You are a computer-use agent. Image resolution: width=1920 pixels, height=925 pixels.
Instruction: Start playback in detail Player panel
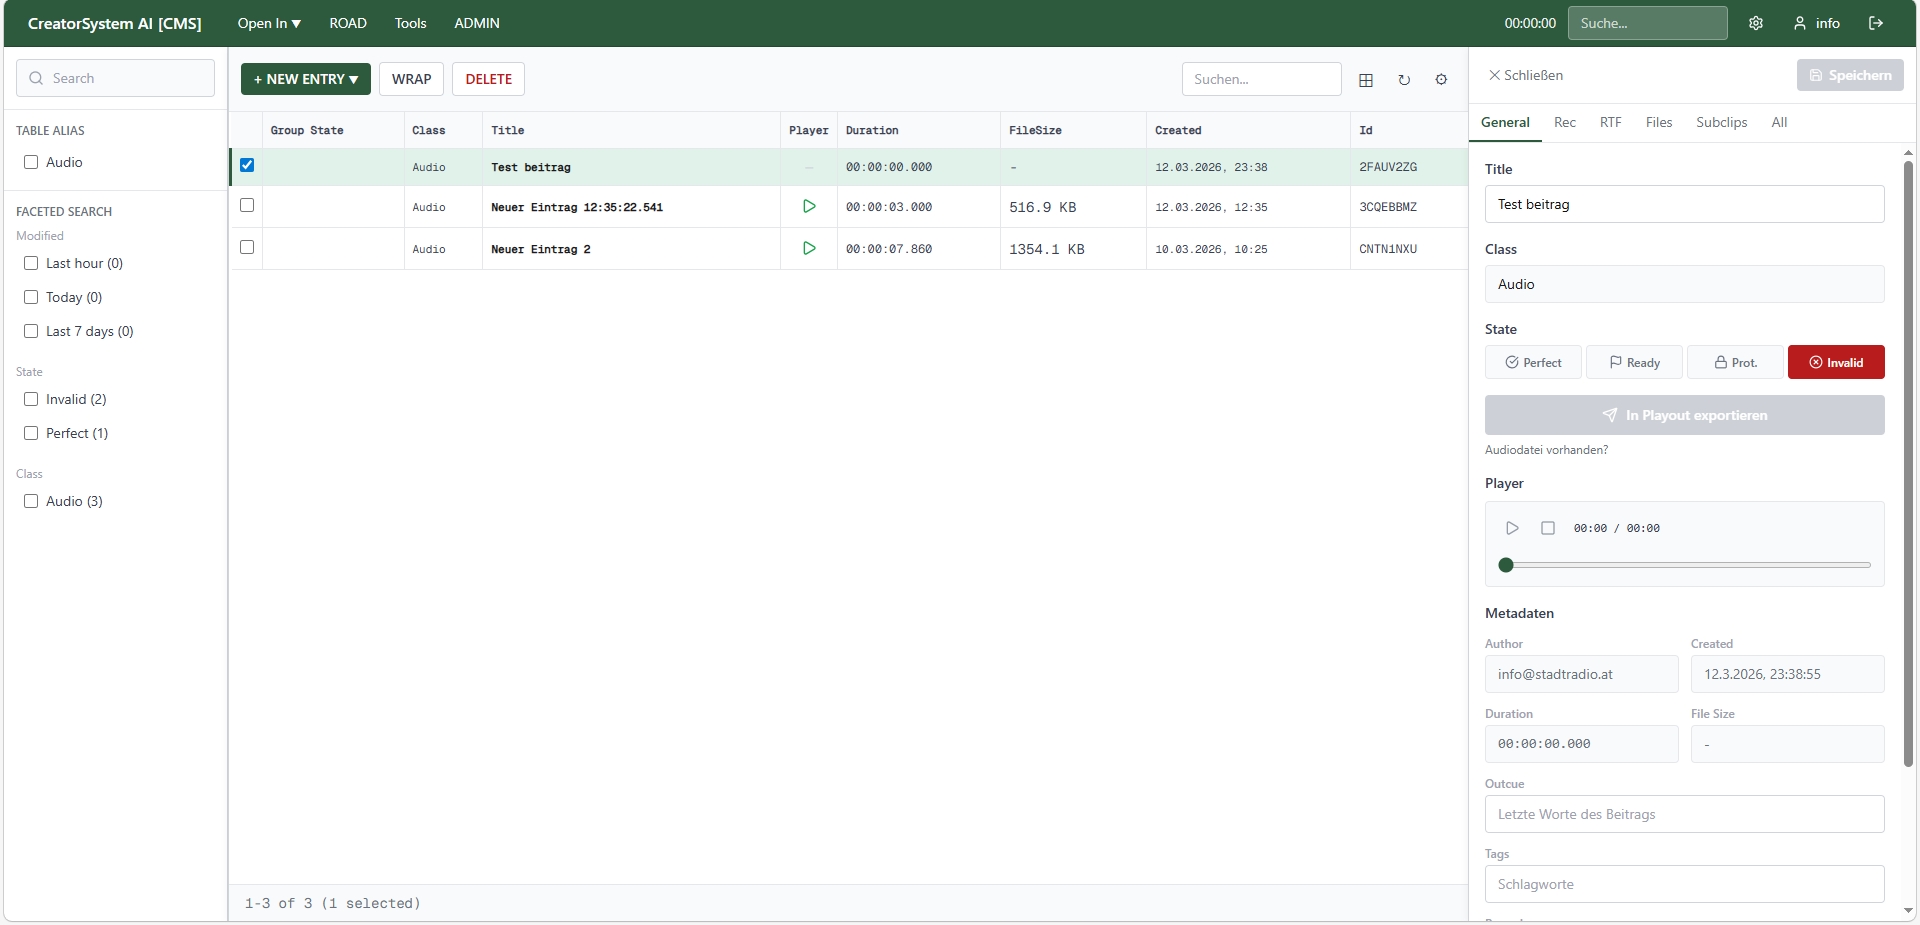click(1512, 528)
